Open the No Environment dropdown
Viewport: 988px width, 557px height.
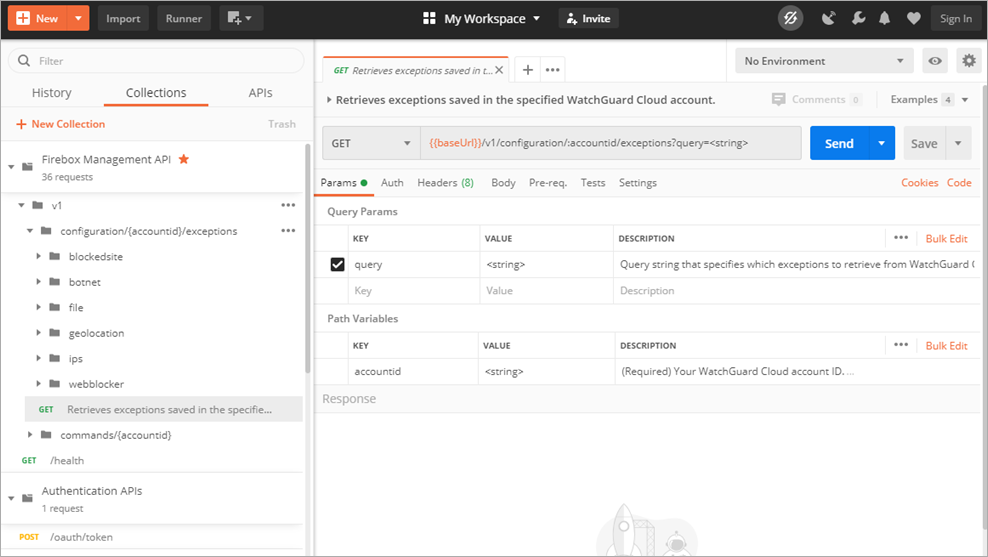click(824, 61)
